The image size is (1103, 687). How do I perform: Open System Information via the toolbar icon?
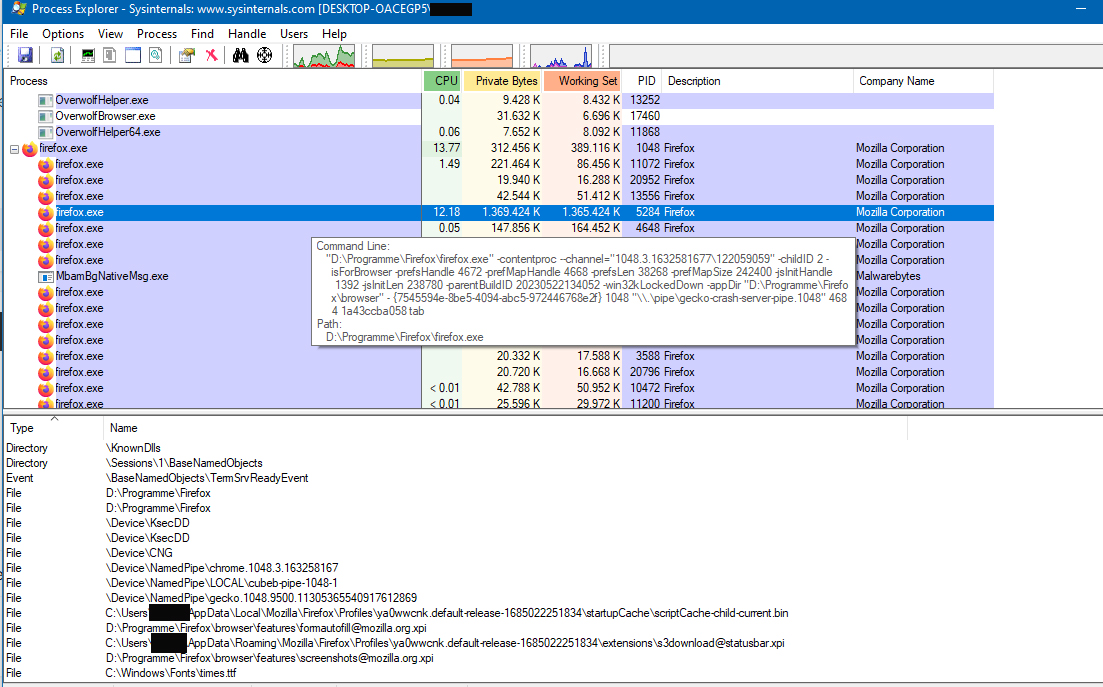[x=88, y=56]
